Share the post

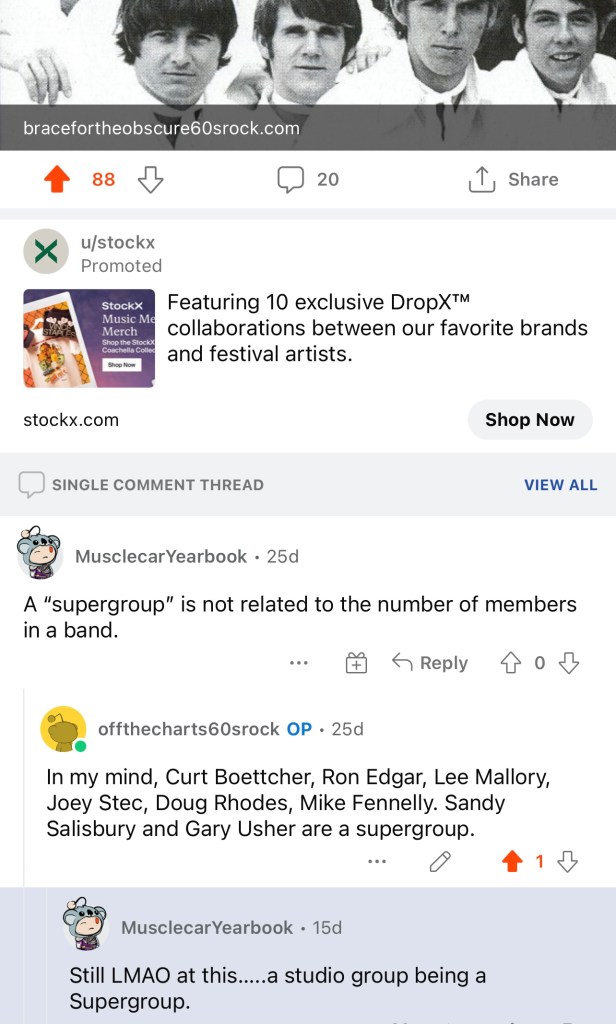(x=513, y=180)
